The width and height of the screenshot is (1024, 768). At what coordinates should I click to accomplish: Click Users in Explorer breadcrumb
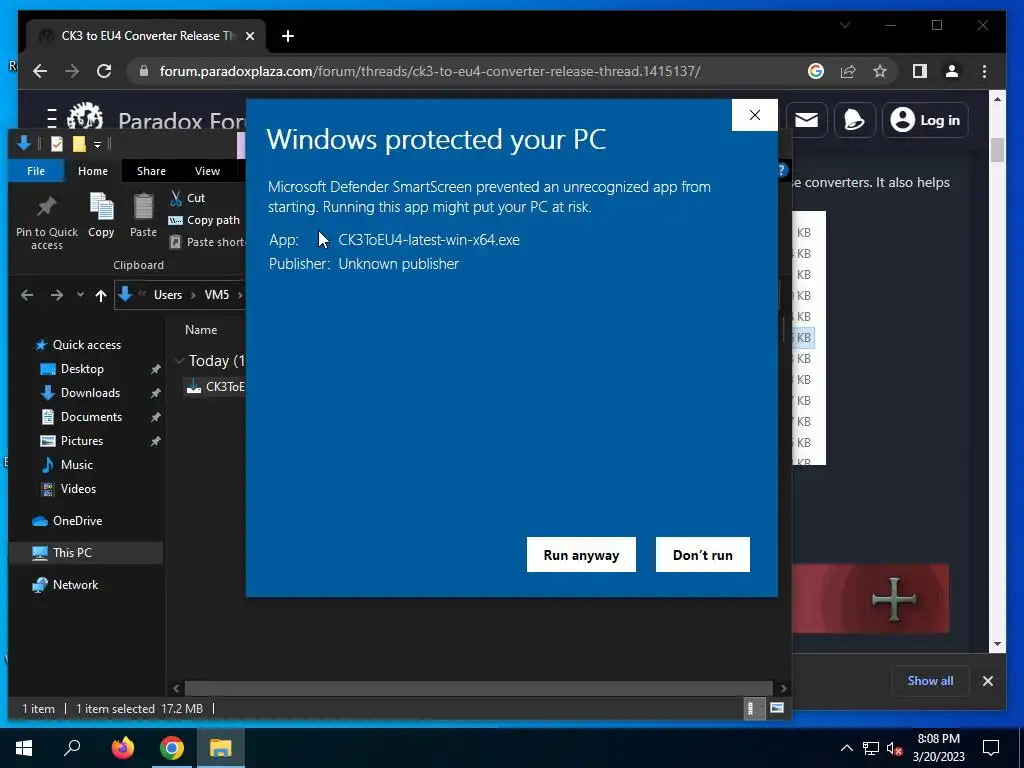pyautogui.click(x=168, y=295)
